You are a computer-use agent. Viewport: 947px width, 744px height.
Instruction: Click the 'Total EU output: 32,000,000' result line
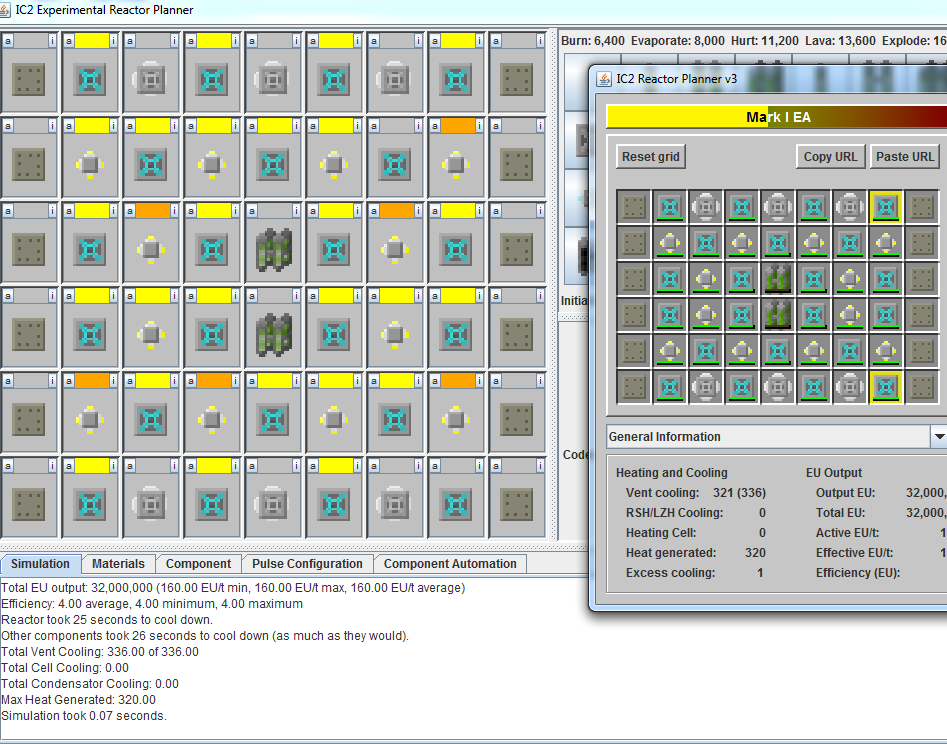(233, 588)
